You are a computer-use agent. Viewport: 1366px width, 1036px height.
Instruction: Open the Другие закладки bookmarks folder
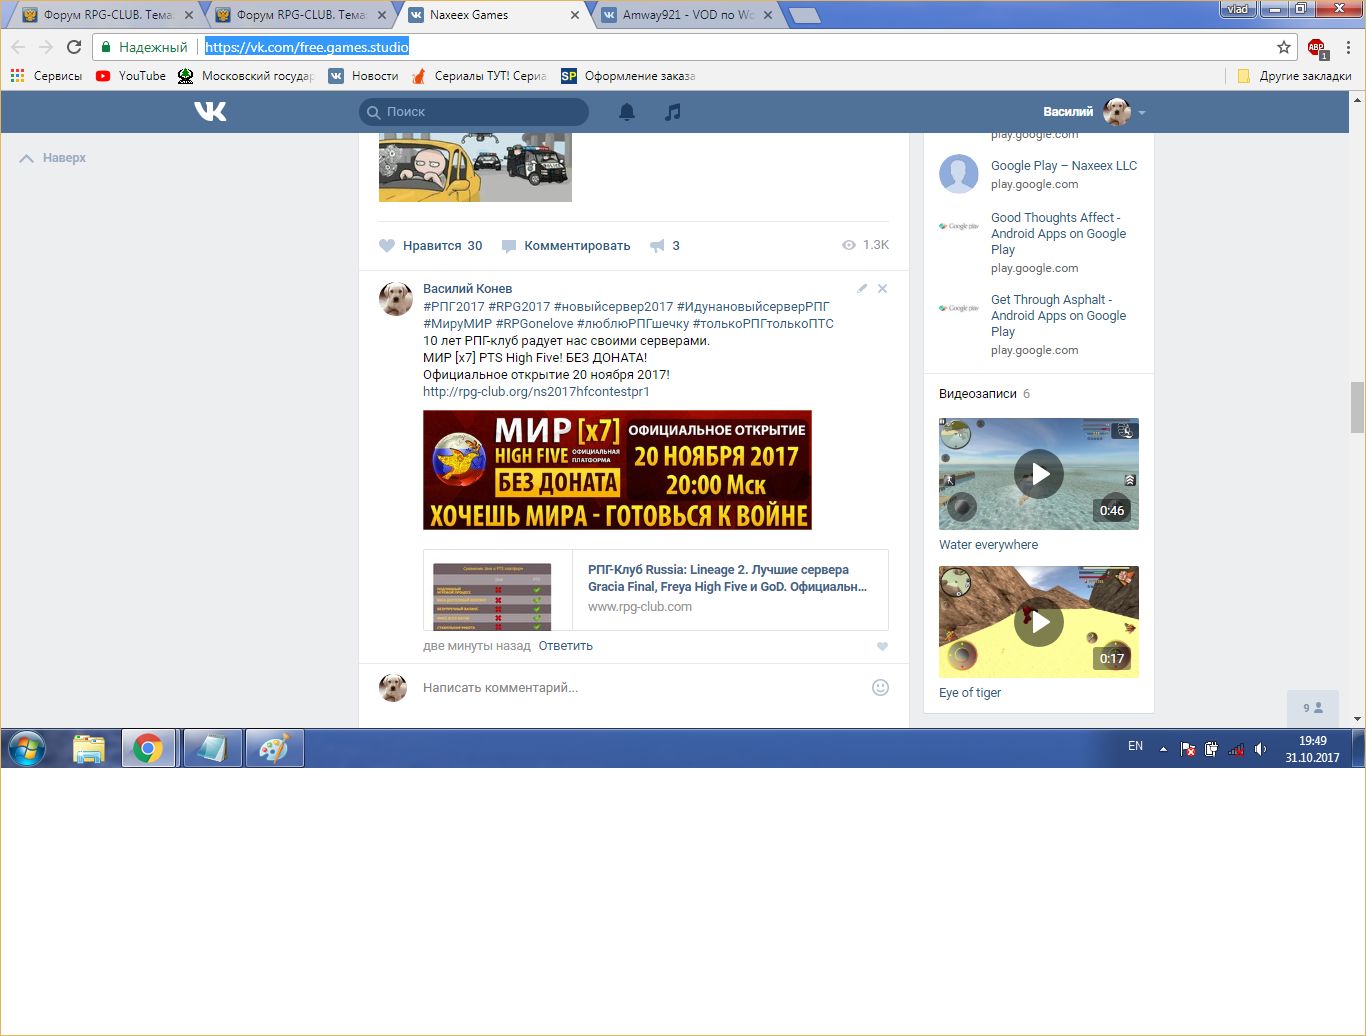point(1294,76)
